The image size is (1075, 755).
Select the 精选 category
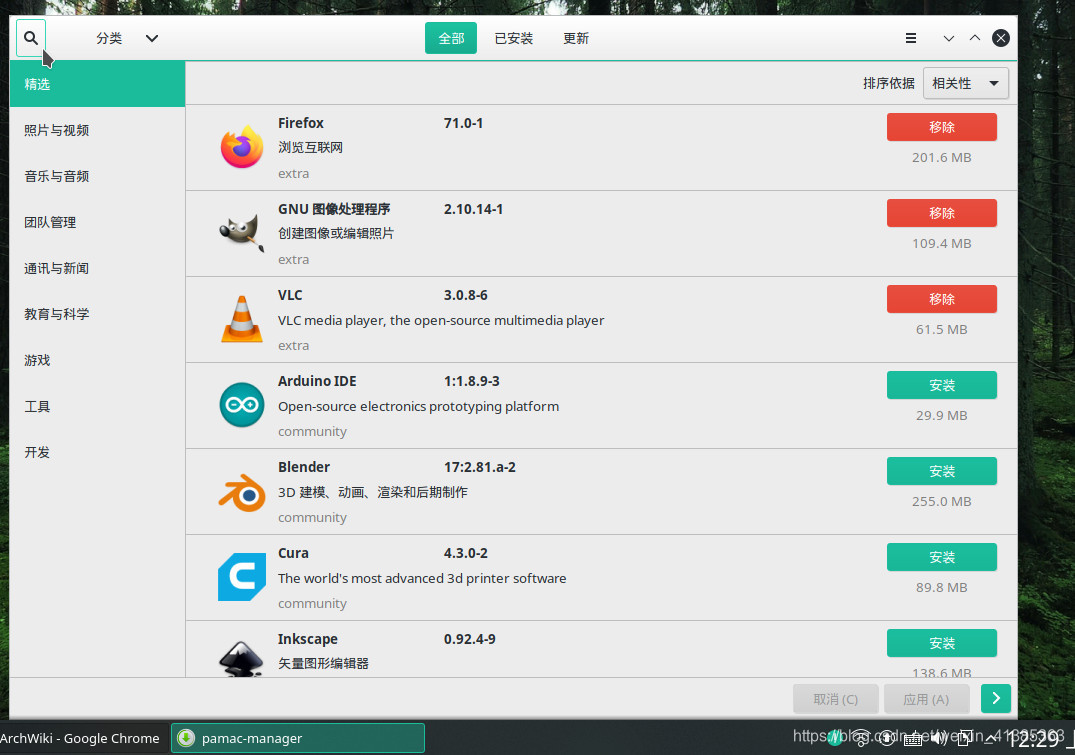point(97,84)
